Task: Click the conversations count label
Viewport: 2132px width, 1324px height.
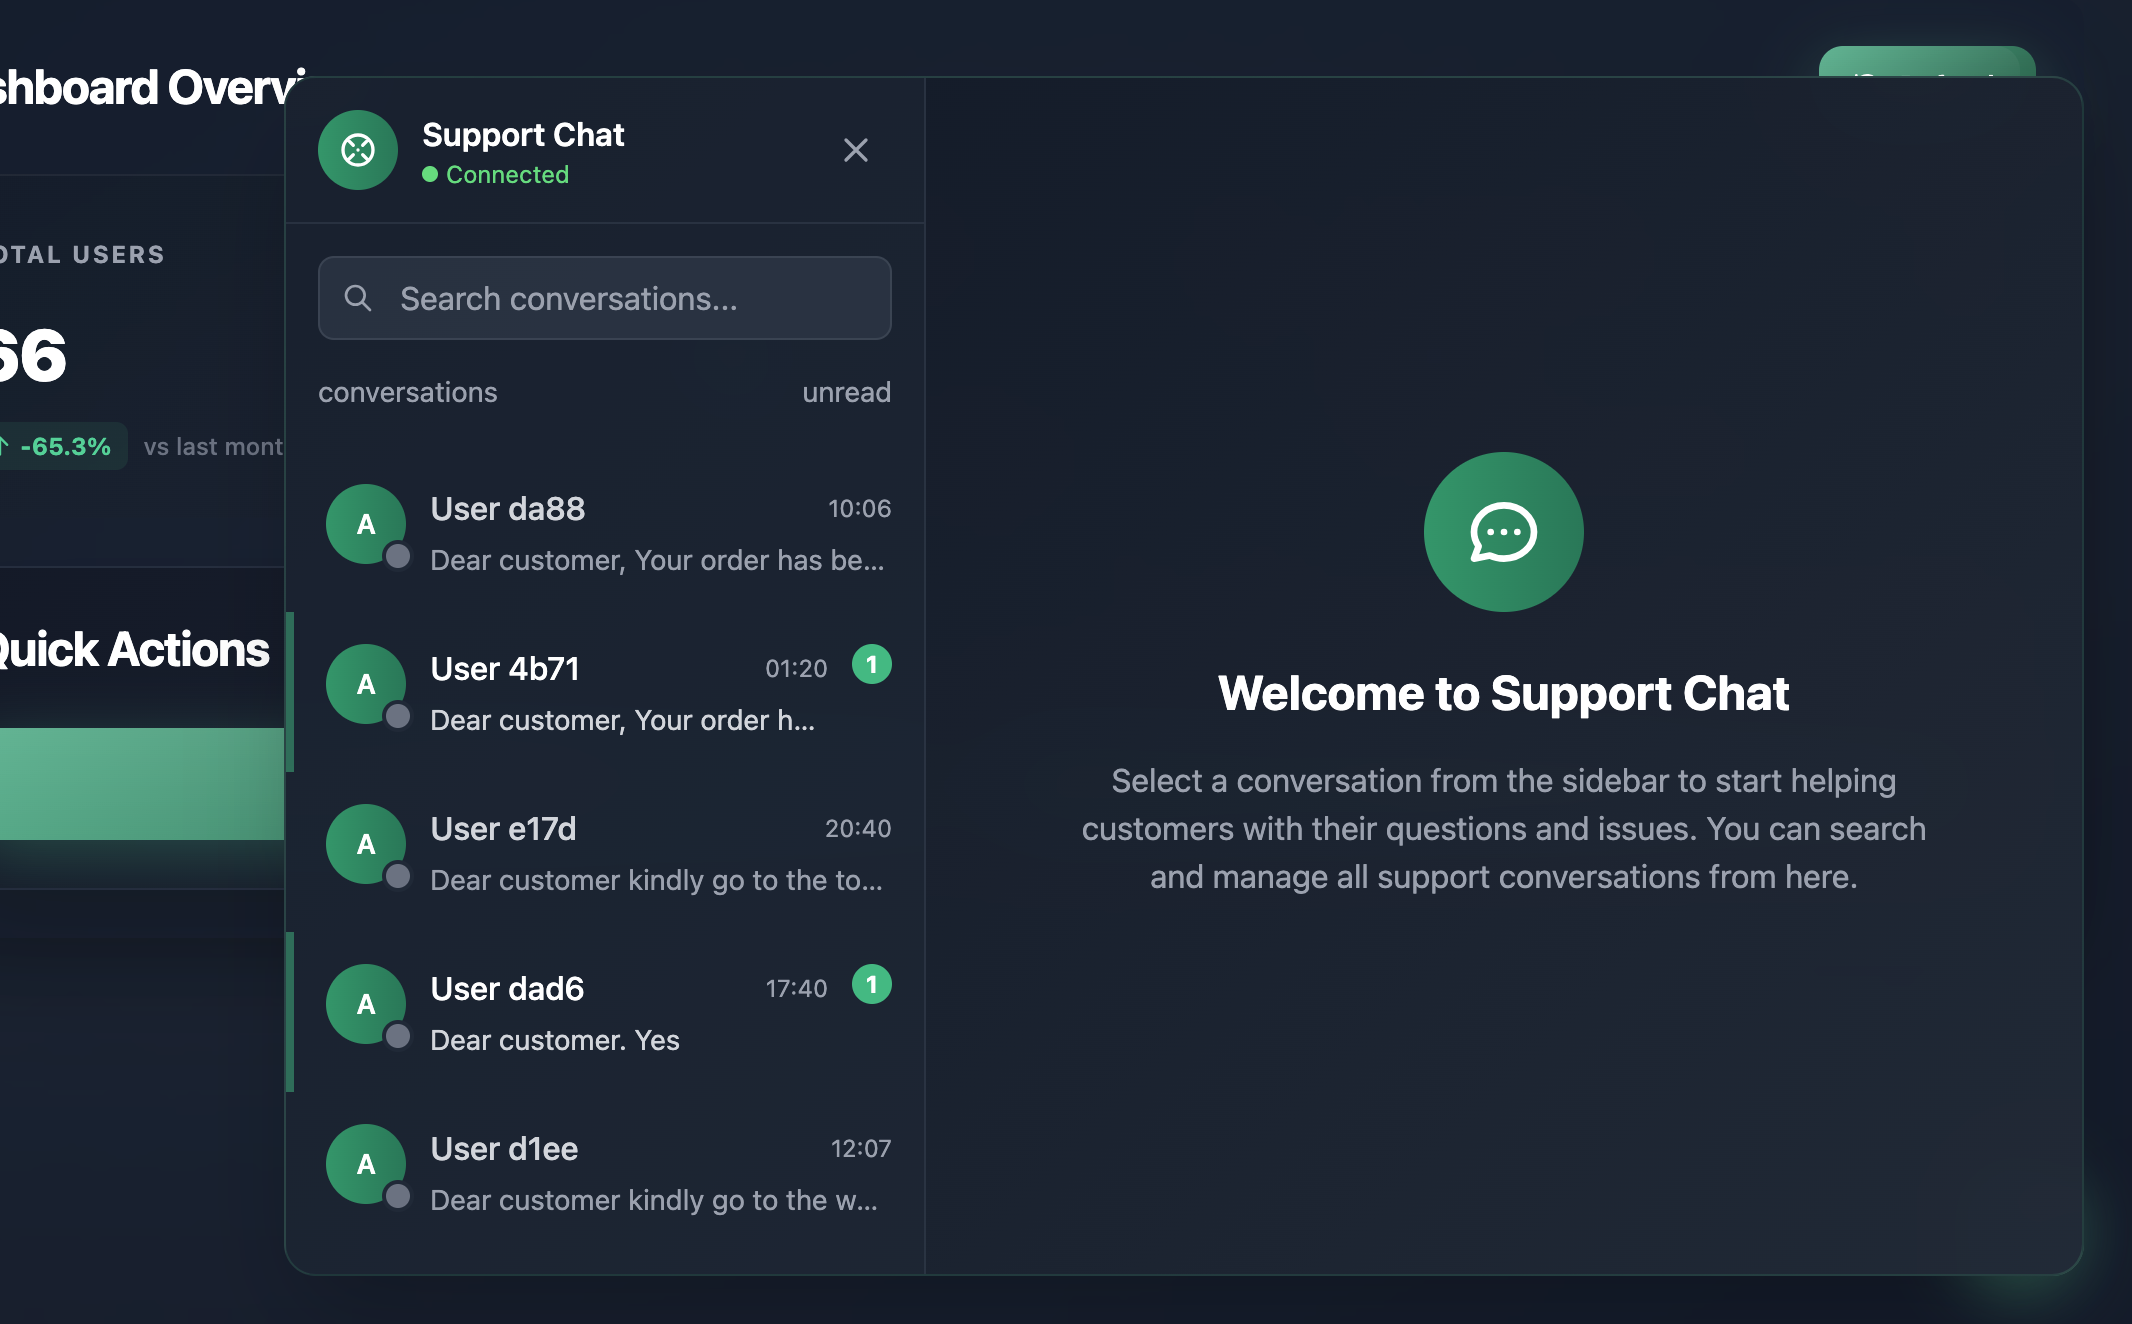Action: (407, 392)
